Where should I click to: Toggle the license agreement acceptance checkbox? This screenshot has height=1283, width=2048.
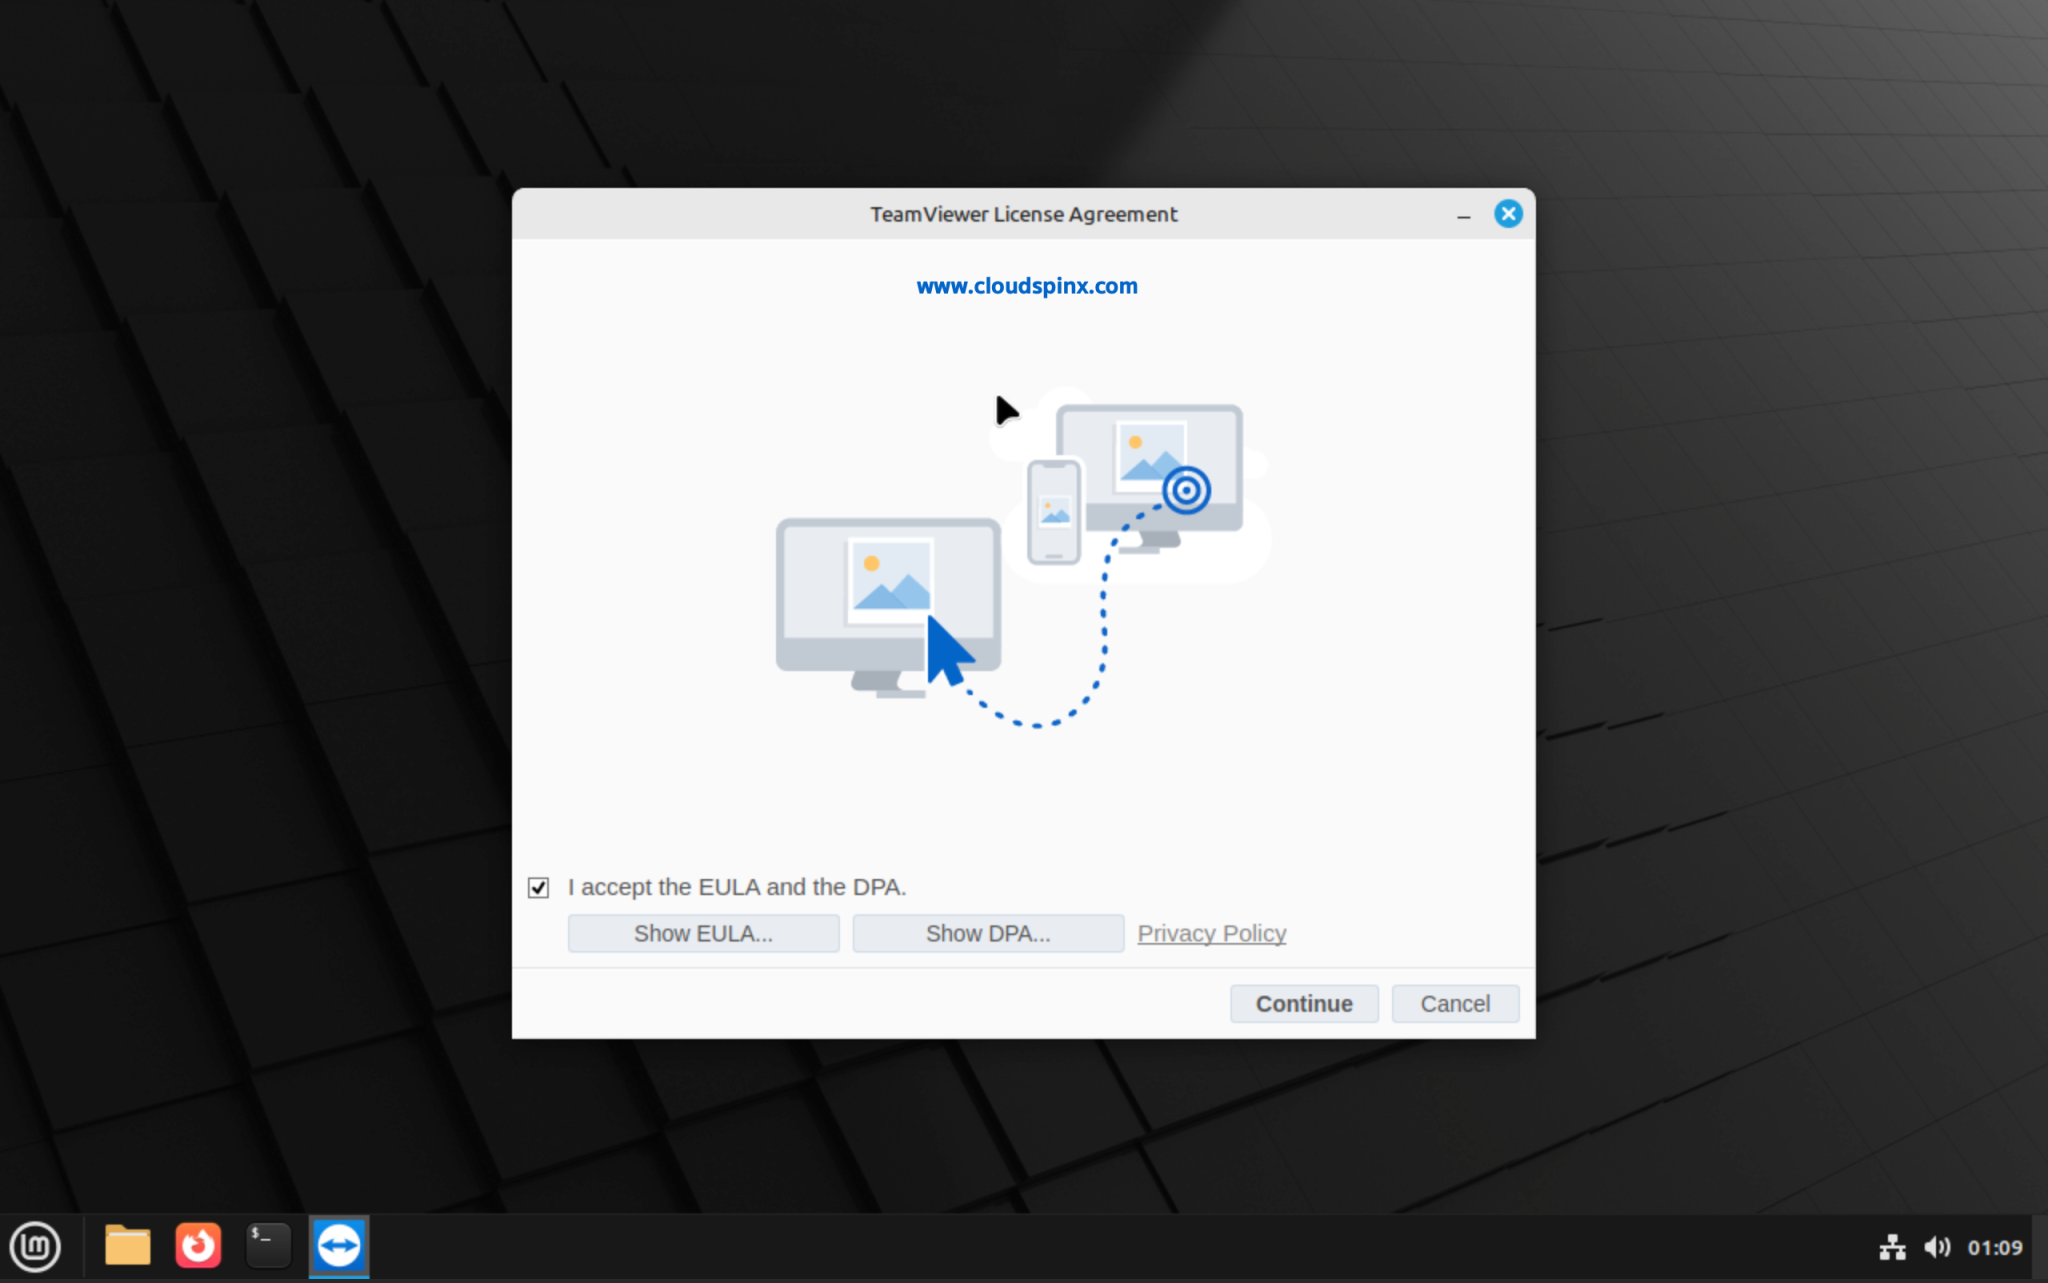539,886
